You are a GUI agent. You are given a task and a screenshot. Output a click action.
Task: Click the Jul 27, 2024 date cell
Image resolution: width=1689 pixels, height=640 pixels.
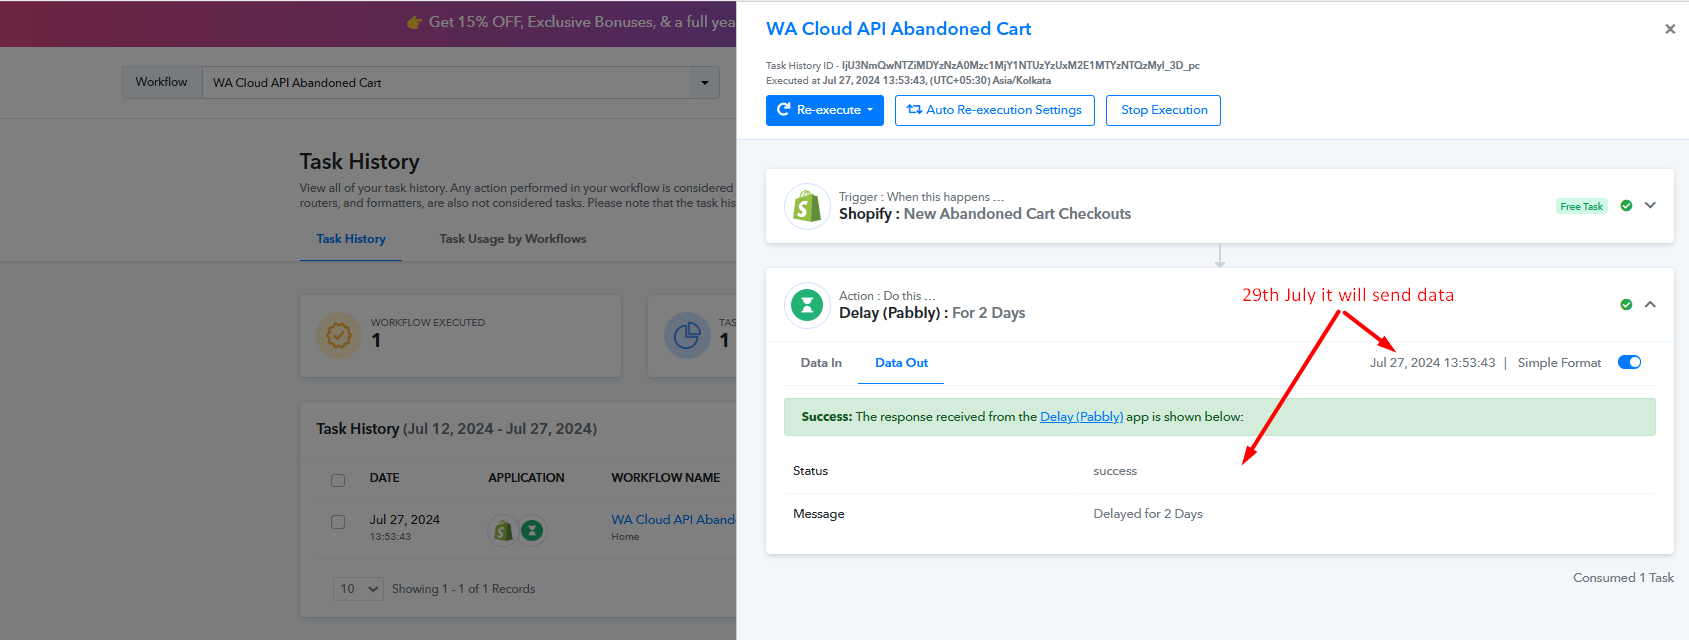(404, 520)
